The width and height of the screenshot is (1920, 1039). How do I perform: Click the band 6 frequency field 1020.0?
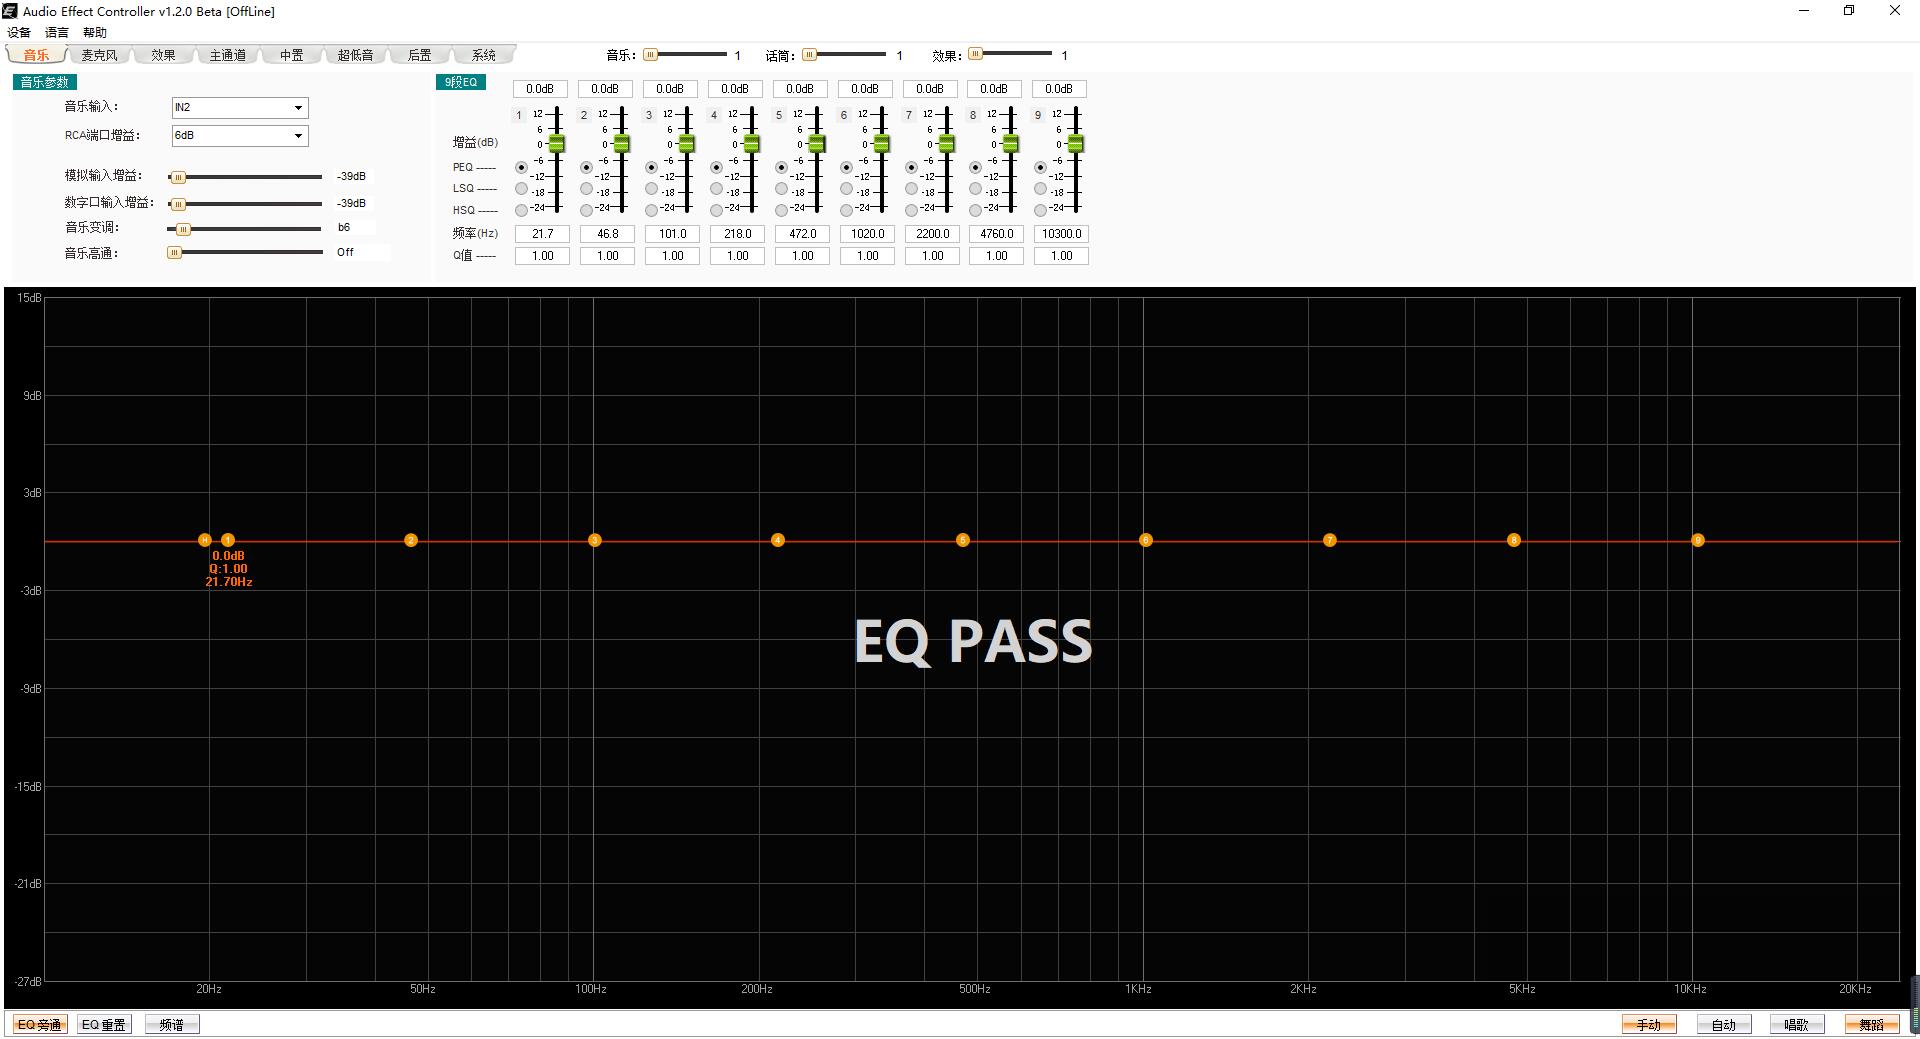867,234
